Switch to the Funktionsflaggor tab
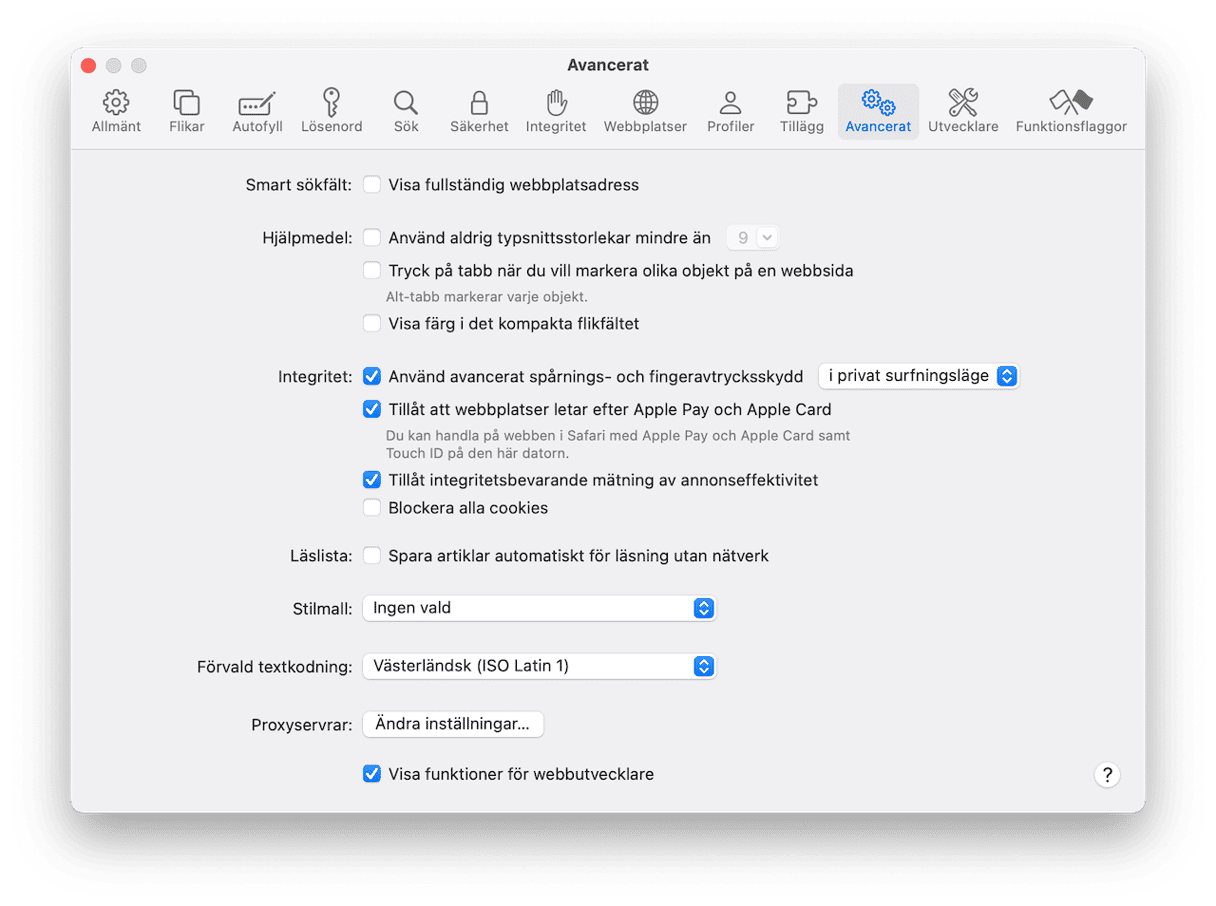 click(x=1070, y=111)
